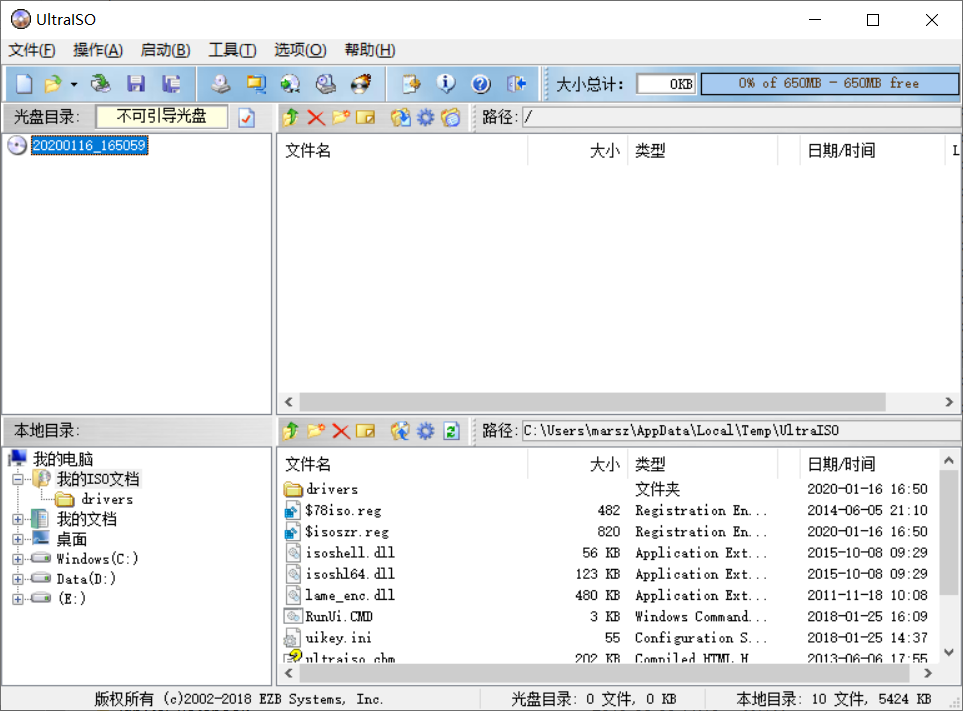Open the 文件(F) menu

coord(31,50)
